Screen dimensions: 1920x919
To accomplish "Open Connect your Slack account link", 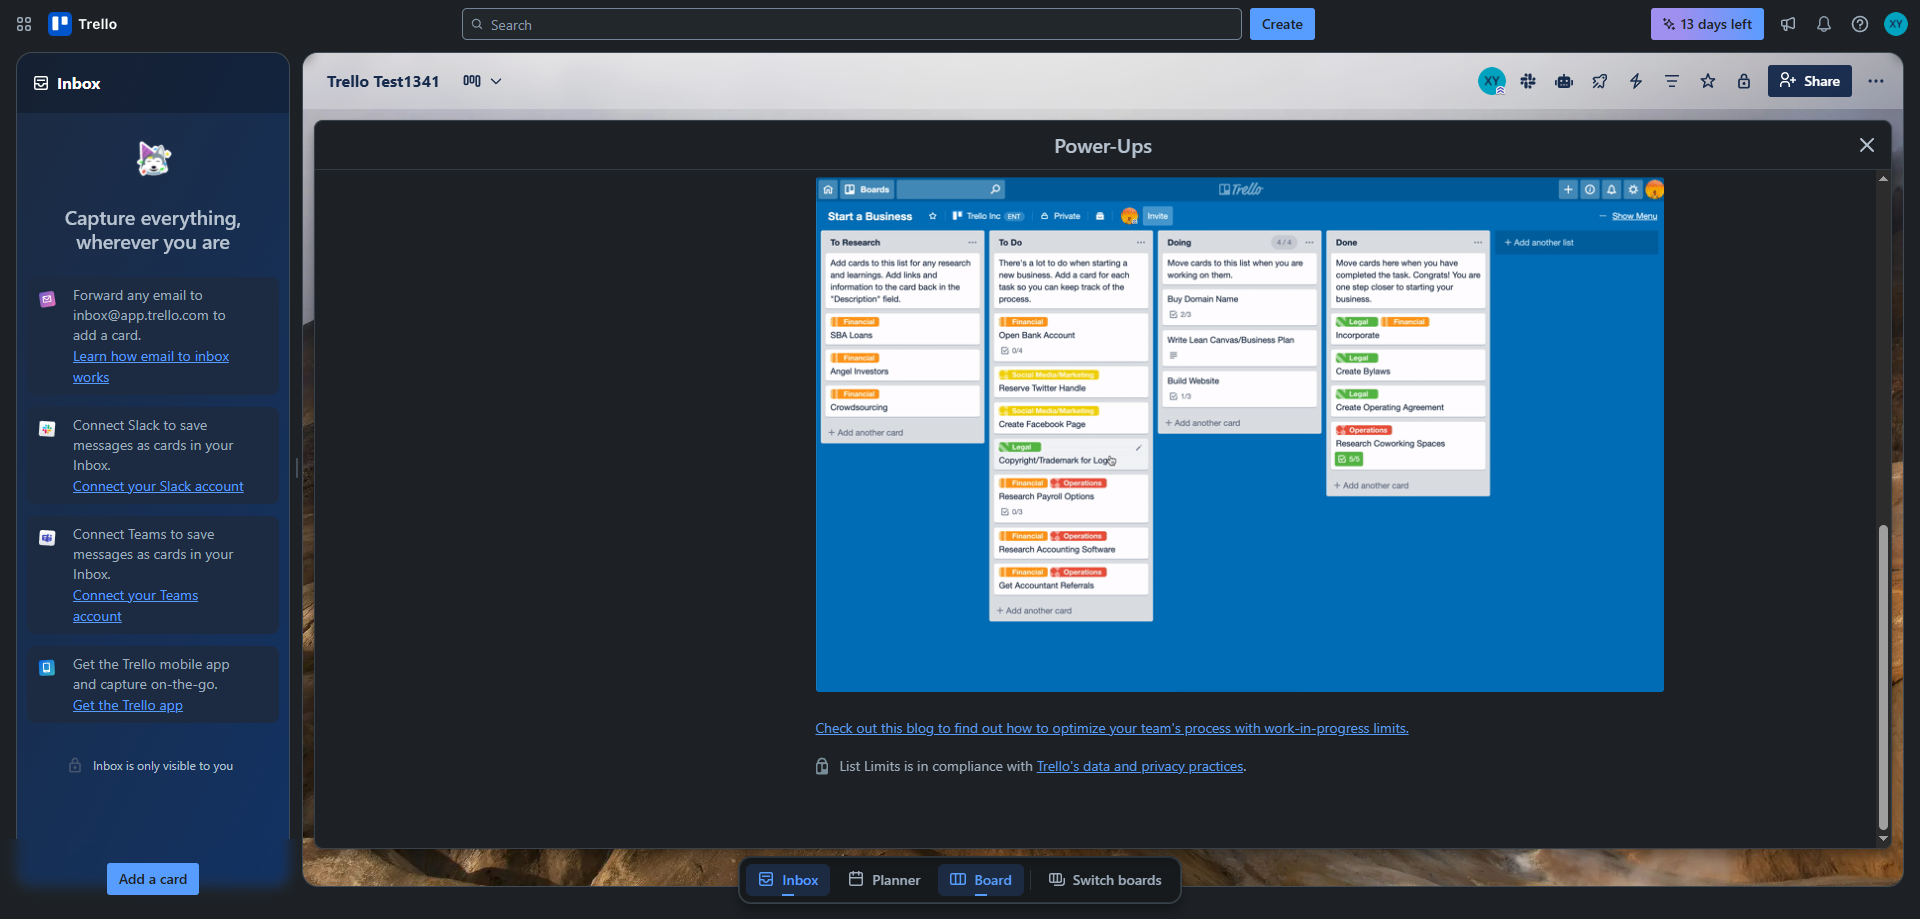I will coord(158,486).
